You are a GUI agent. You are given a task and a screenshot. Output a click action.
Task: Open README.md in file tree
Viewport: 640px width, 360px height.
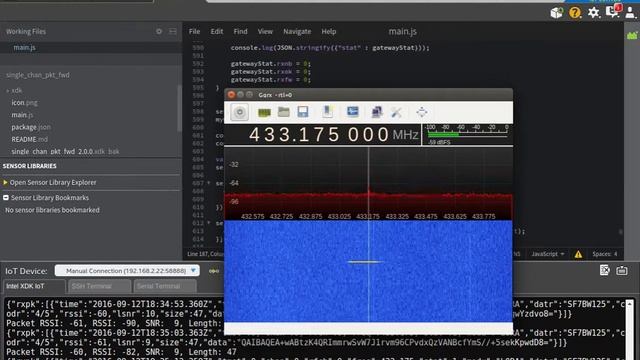point(29,140)
